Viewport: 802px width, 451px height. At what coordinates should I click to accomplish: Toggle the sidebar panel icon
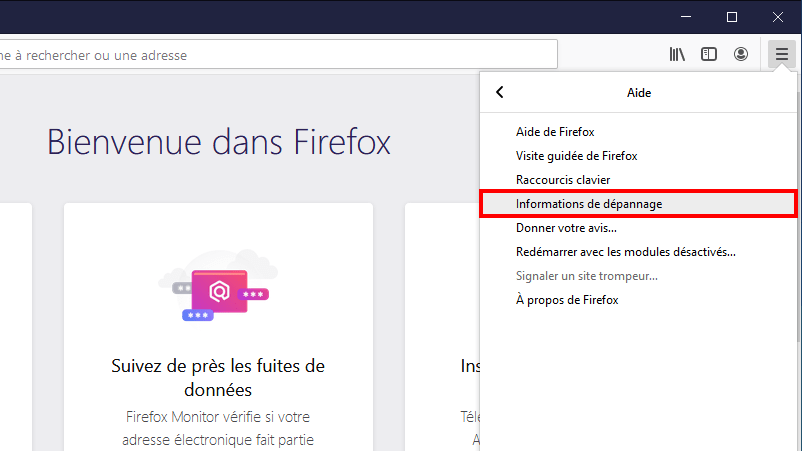coord(709,54)
